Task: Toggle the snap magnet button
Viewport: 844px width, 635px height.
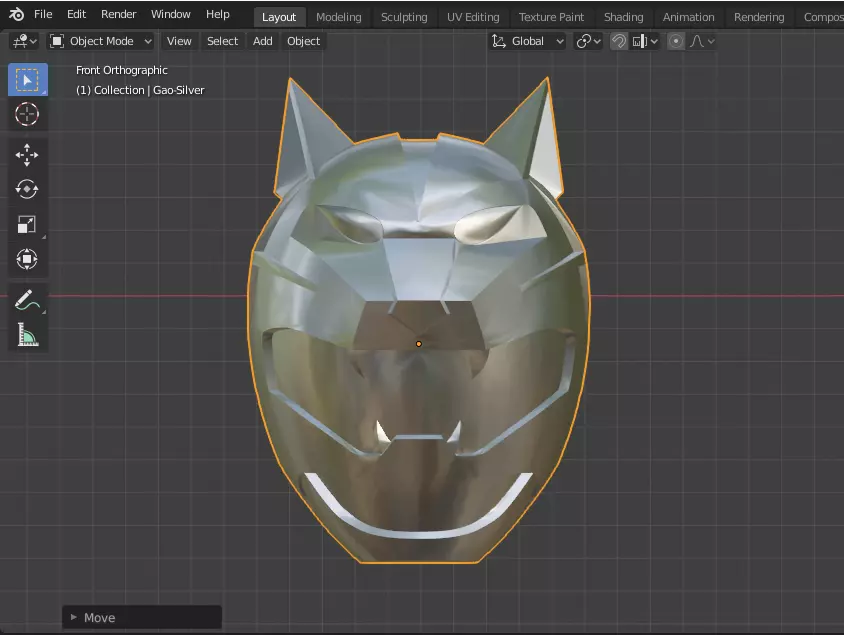Action: pos(619,41)
